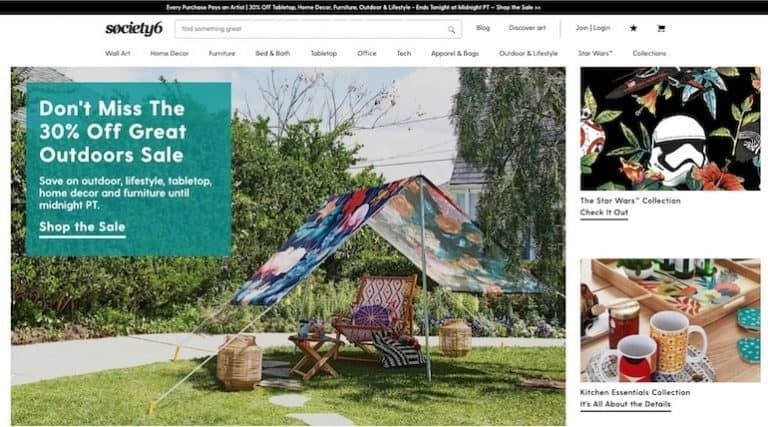Viewport: 768px width, 427px height.
Task: Click the search magnifier icon
Action: click(451, 29)
